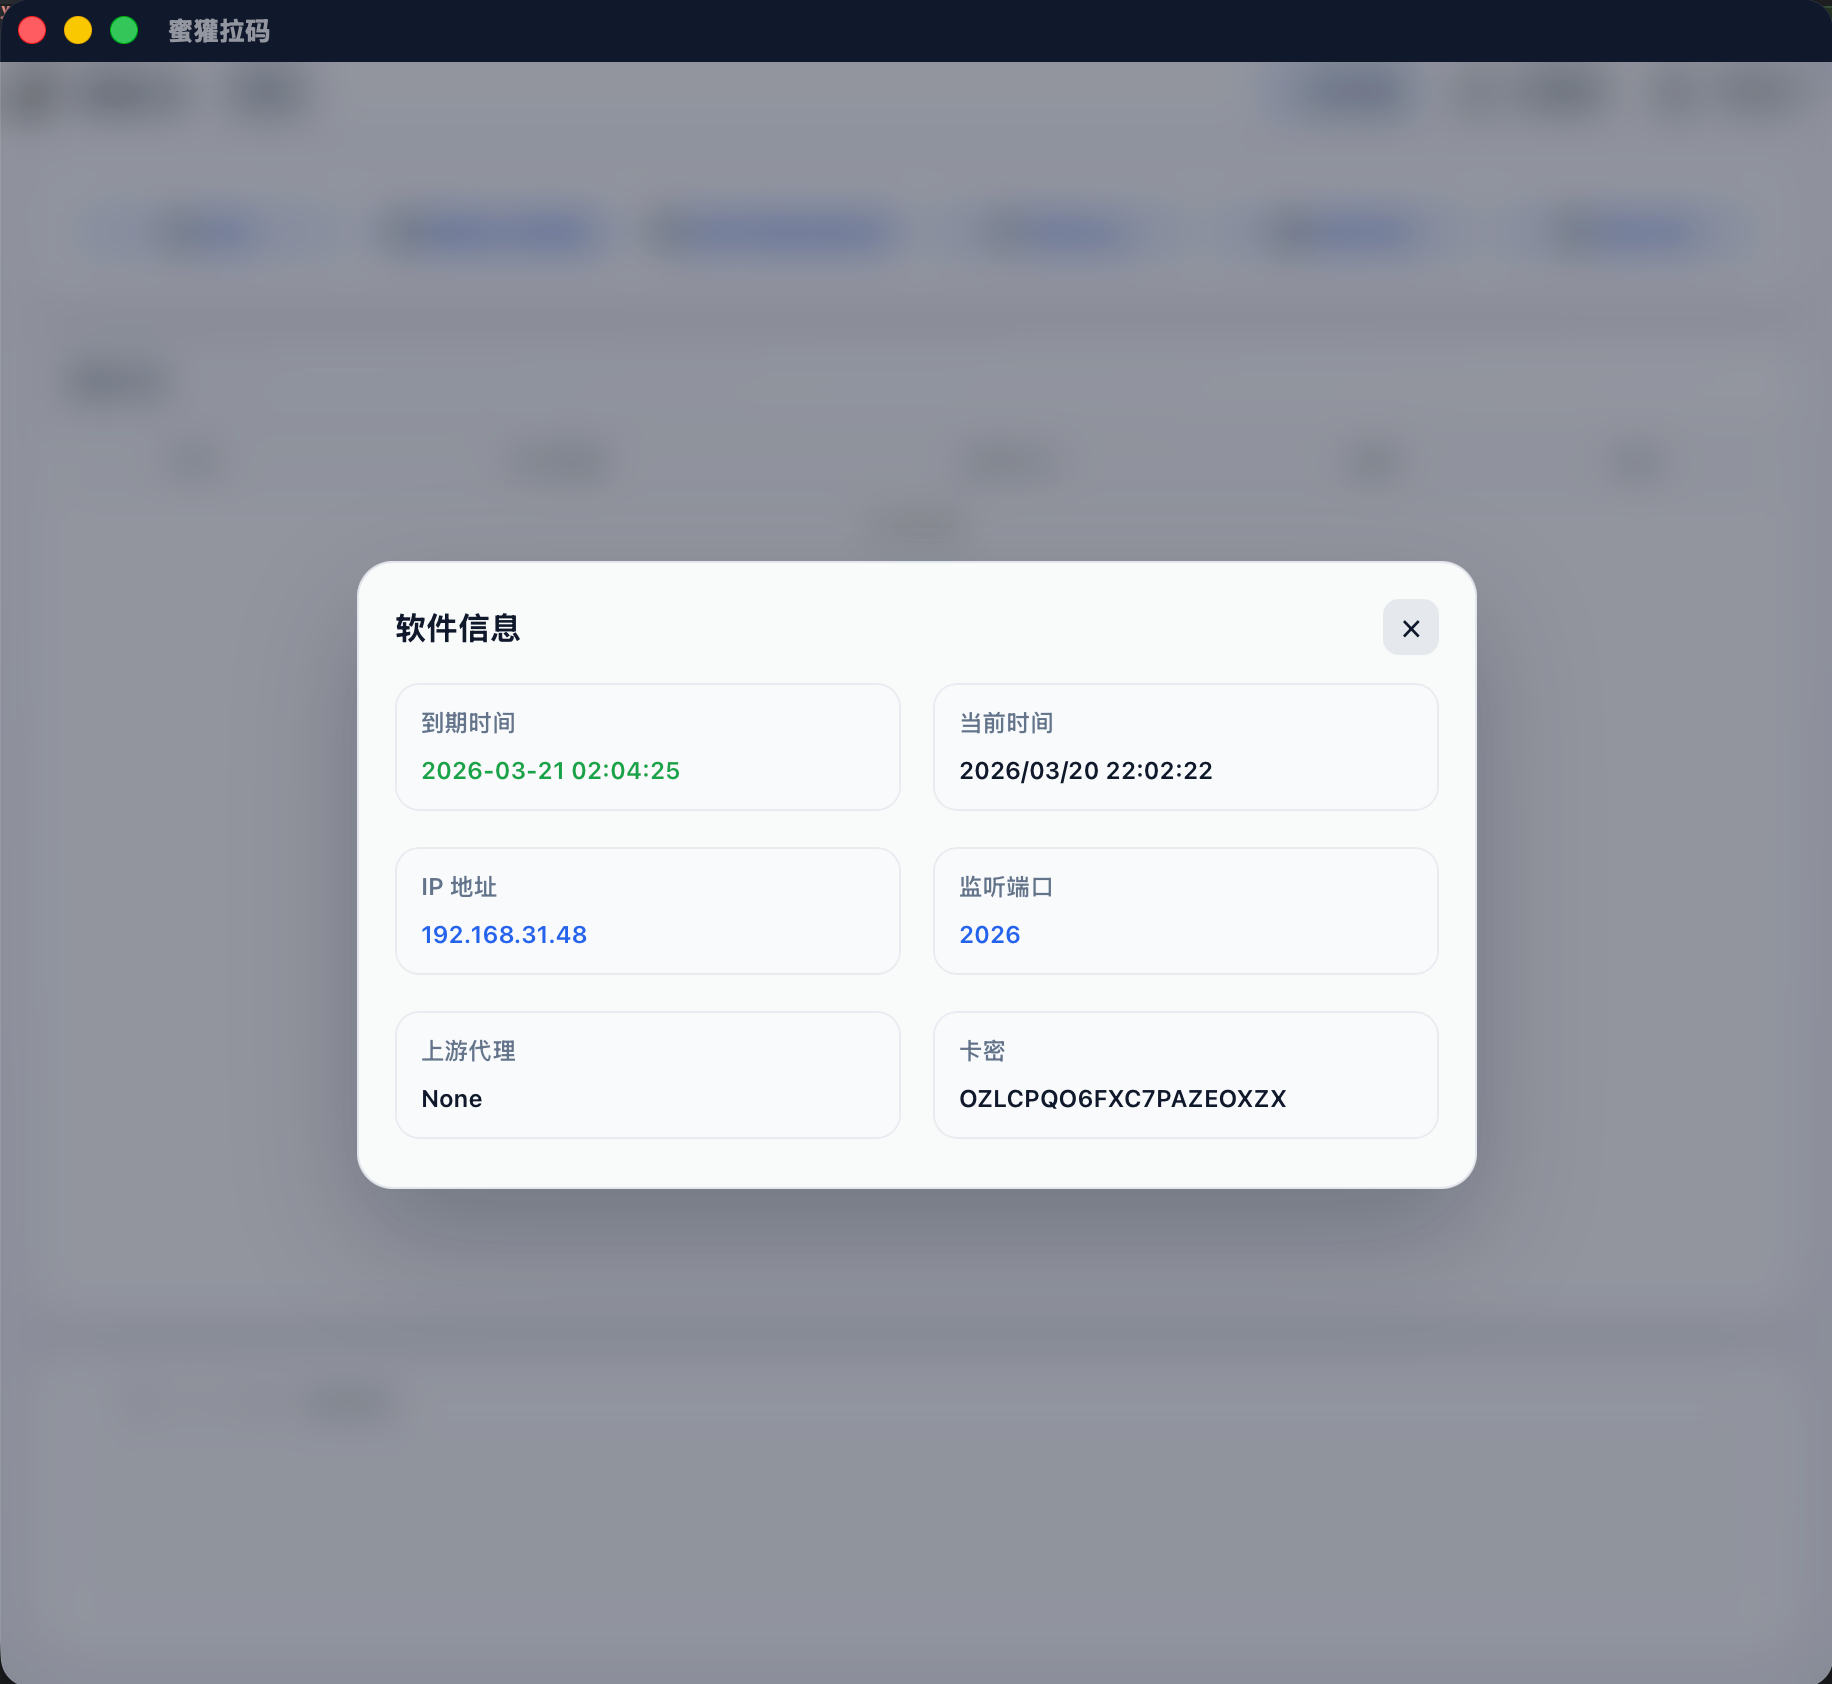Click the close icon inside the dialog corner
Image resolution: width=1832 pixels, height=1684 pixels.
pyautogui.click(x=1410, y=628)
